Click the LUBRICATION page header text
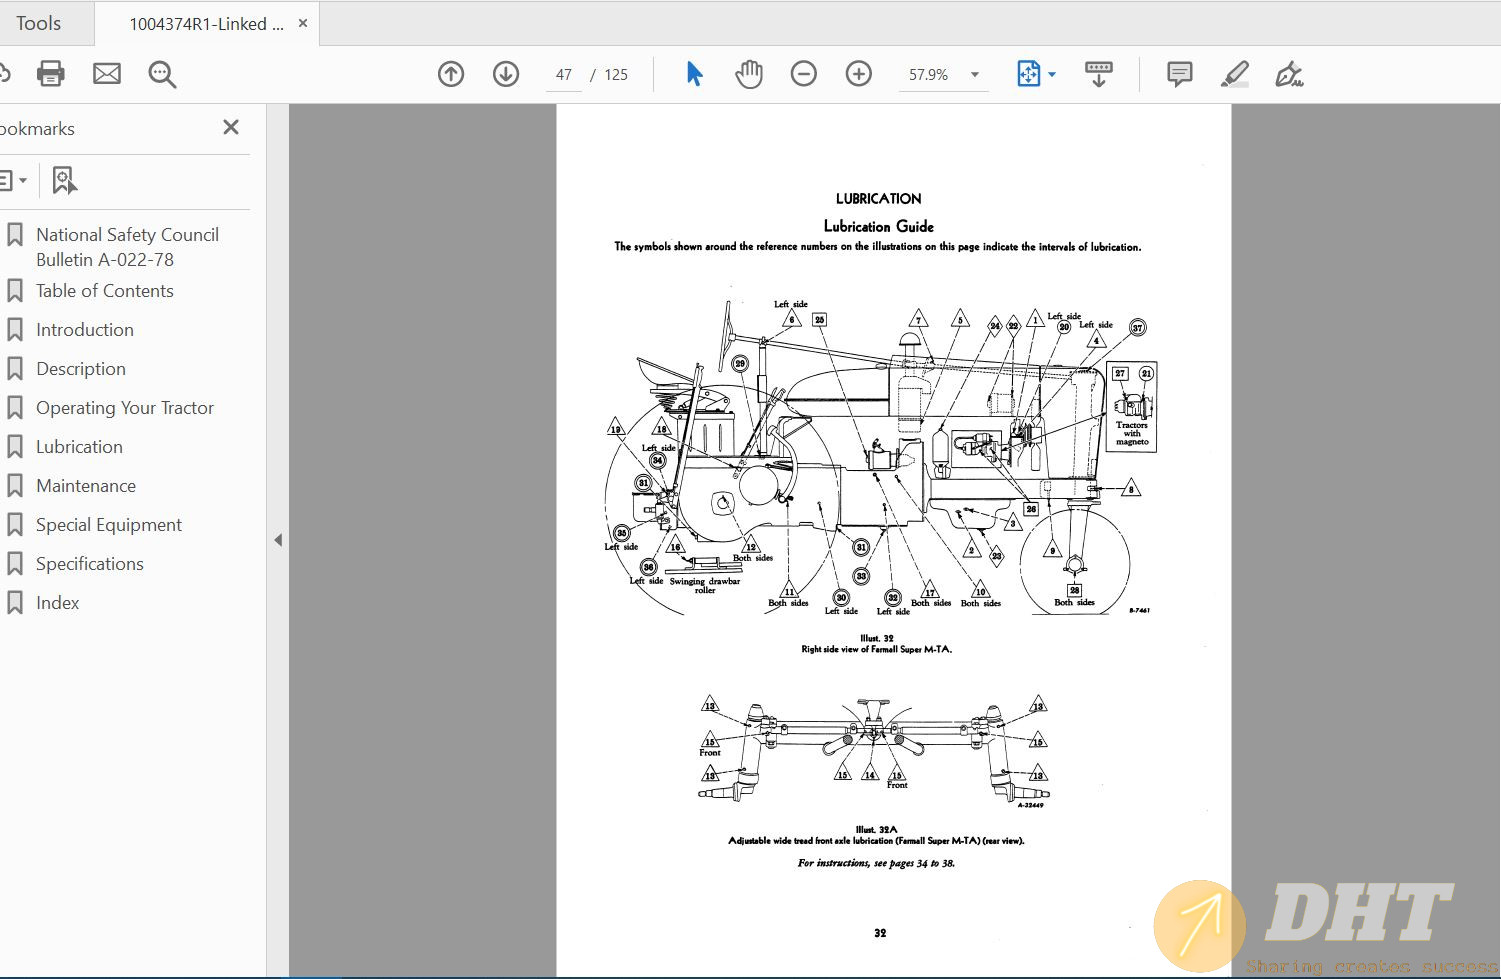 (878, 199)
